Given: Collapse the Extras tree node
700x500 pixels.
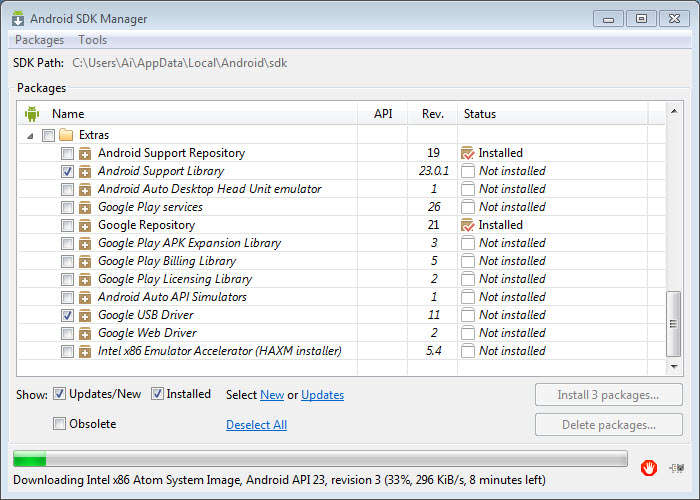Looking at the screenshot, I should coord(29,135).
